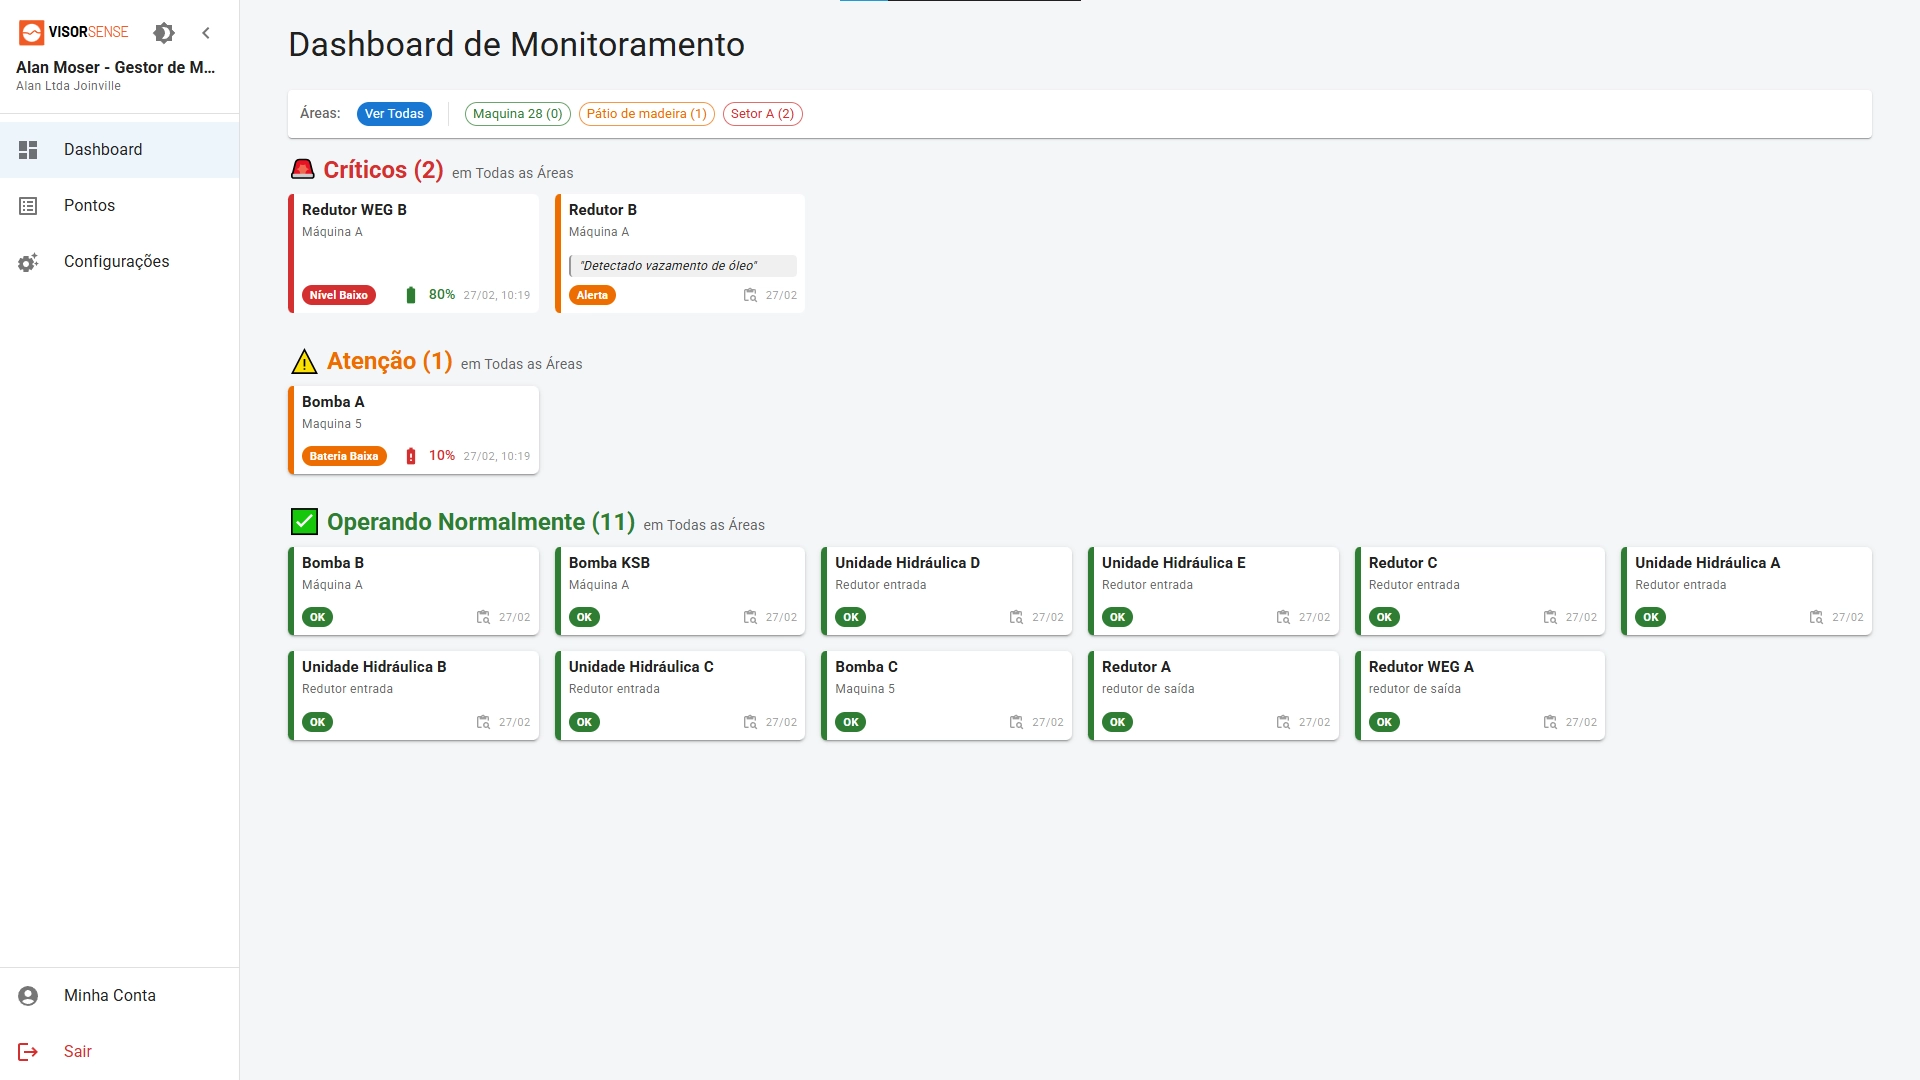Screen dimensions: 1920x1080
Task: Click the warning triangle beside Atenção heading
Action: pyautogui.click(x=303, y=361)
